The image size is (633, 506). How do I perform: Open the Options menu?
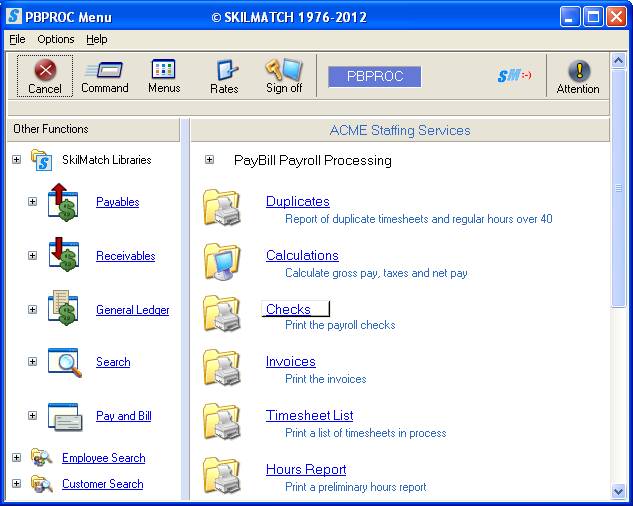point(56,39)
